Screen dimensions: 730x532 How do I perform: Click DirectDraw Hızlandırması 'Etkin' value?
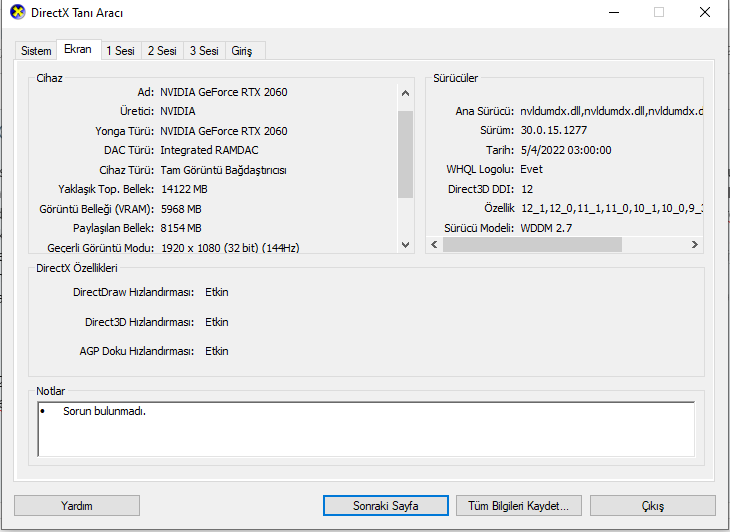point(217,292)
